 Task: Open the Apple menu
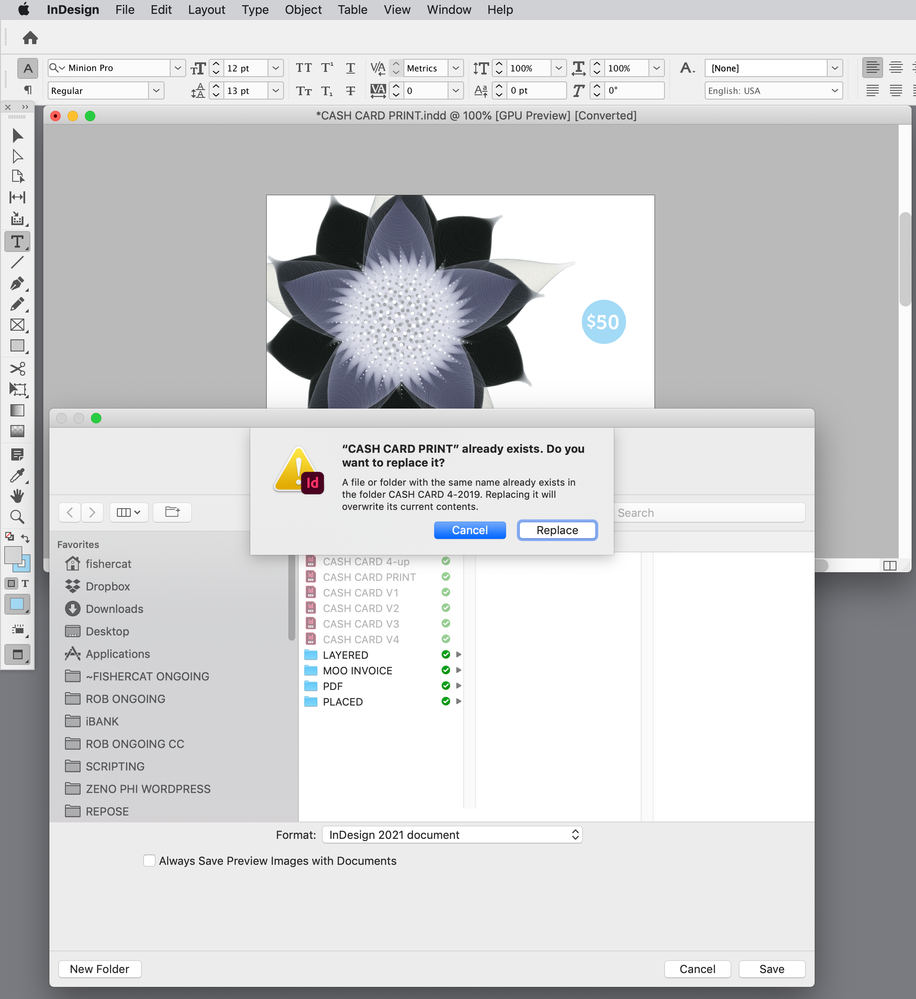coord(24,10)
